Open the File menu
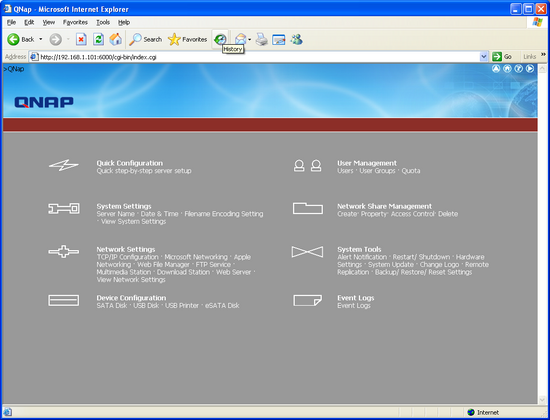 coord(11,22)
